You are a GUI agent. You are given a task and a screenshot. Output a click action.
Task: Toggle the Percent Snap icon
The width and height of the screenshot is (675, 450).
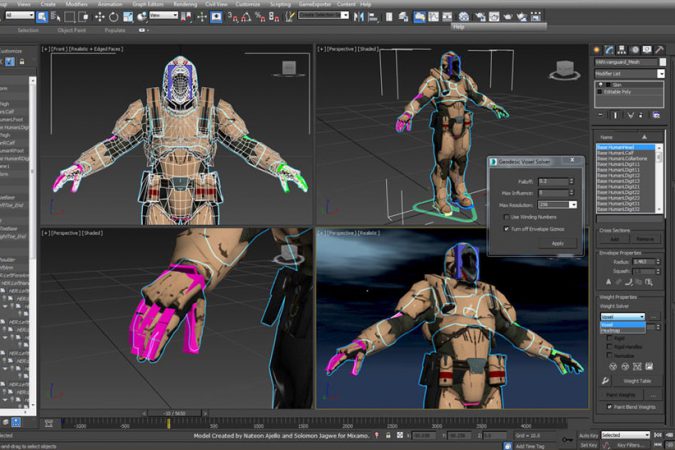pos(260,17)
